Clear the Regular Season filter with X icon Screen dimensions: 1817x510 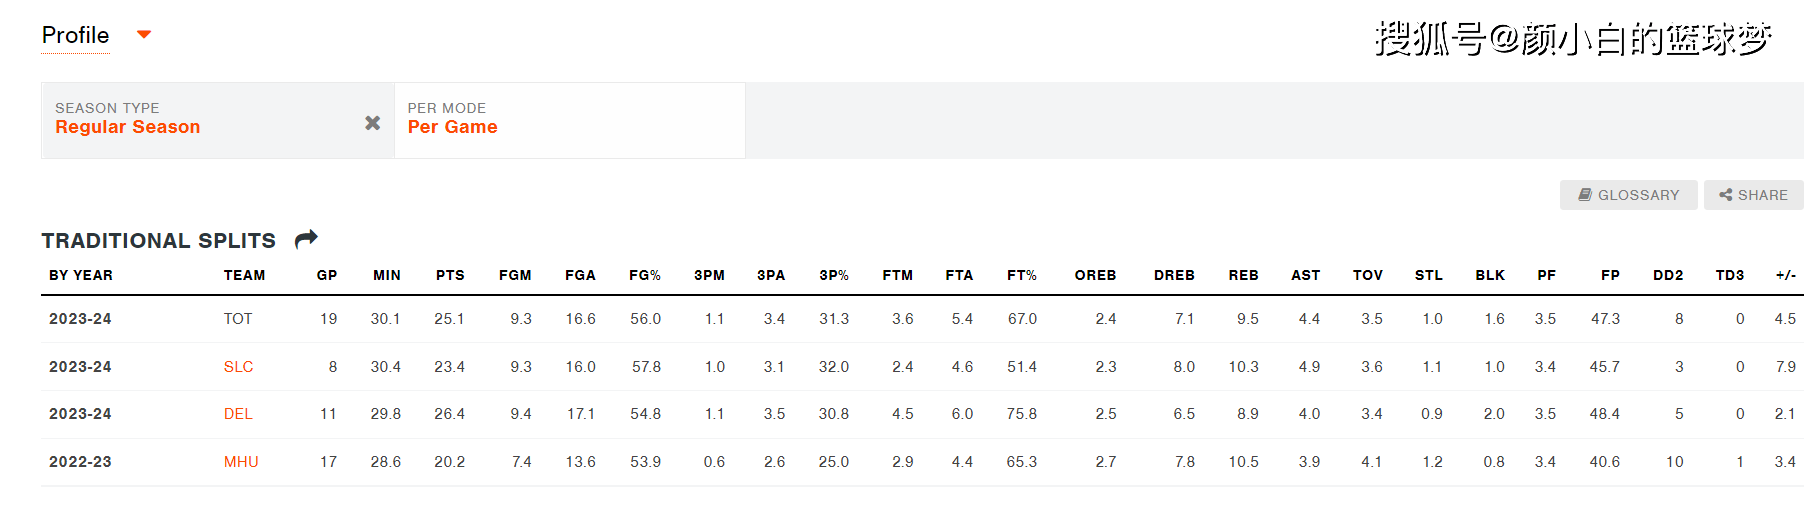click(372, 122)
